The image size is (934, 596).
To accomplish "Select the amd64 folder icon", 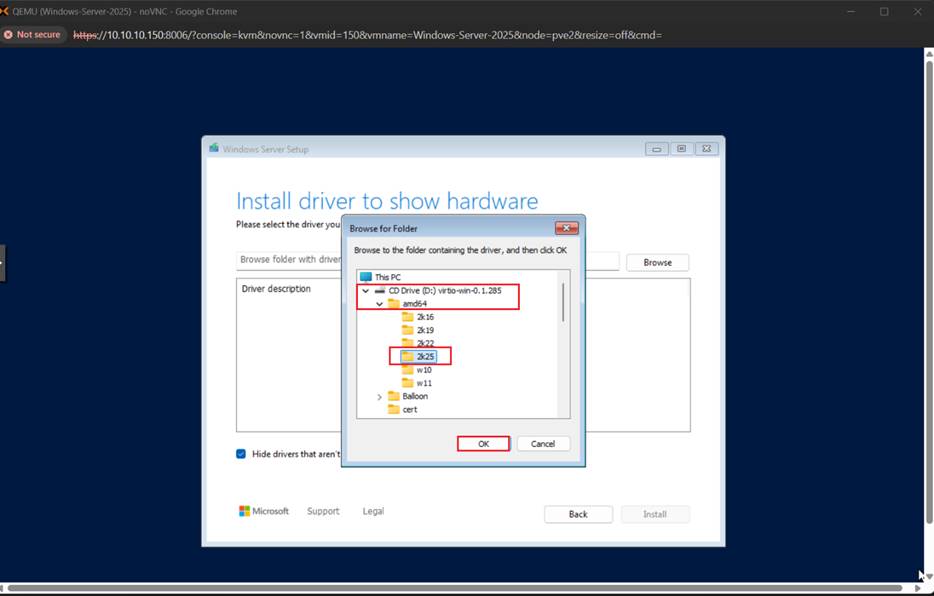I will point(394,303).
